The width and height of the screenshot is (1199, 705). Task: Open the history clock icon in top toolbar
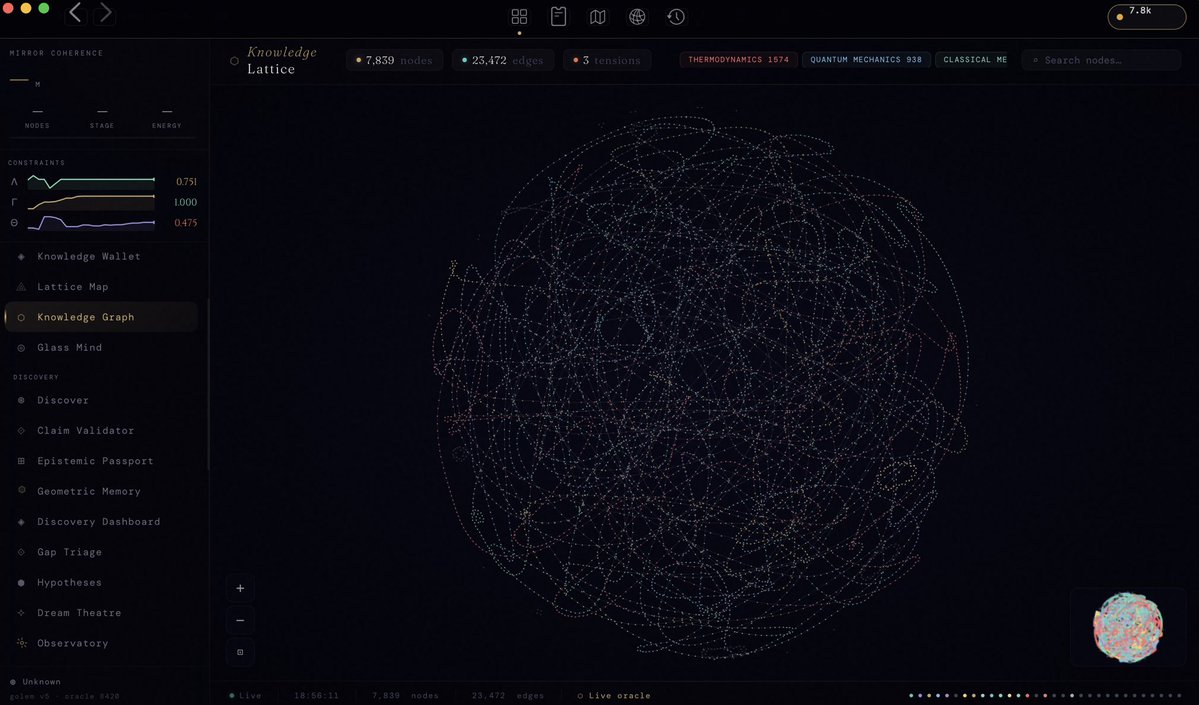coord(676,17)
